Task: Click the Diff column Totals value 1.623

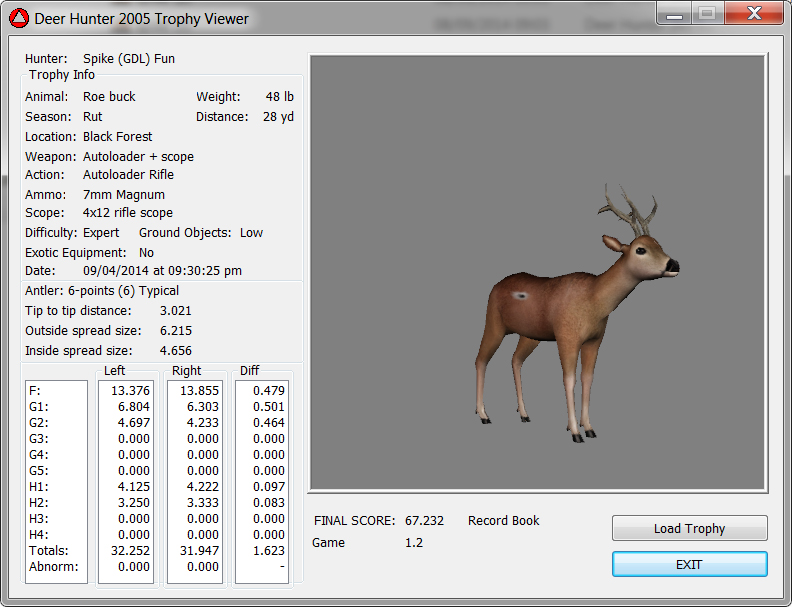Action: [x=268, y=550]
